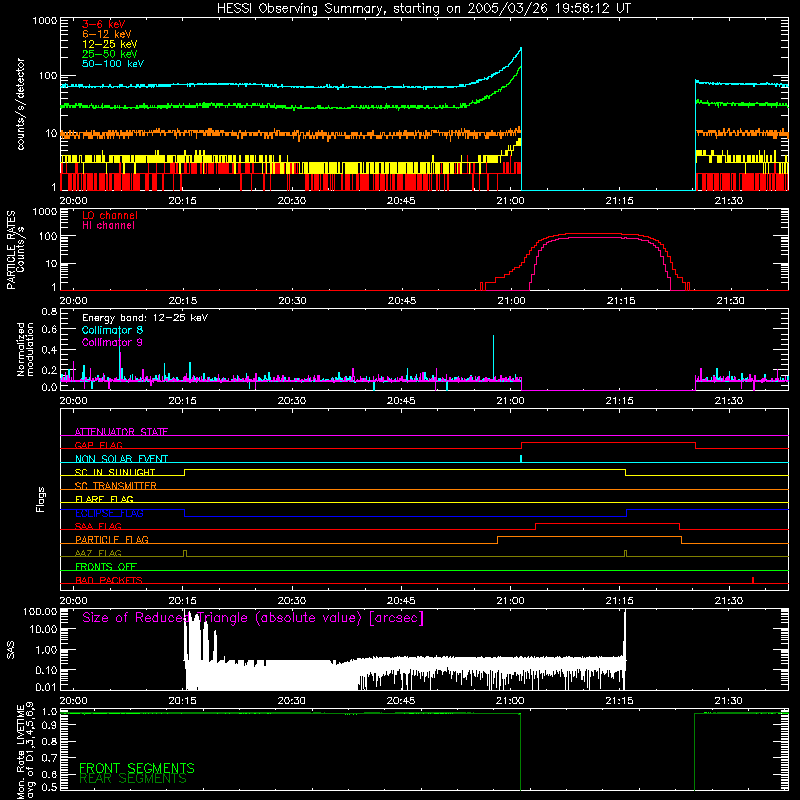Click the FRONTS OFF flag label
The height and width of the screenshot is (800, 800).
106,567
